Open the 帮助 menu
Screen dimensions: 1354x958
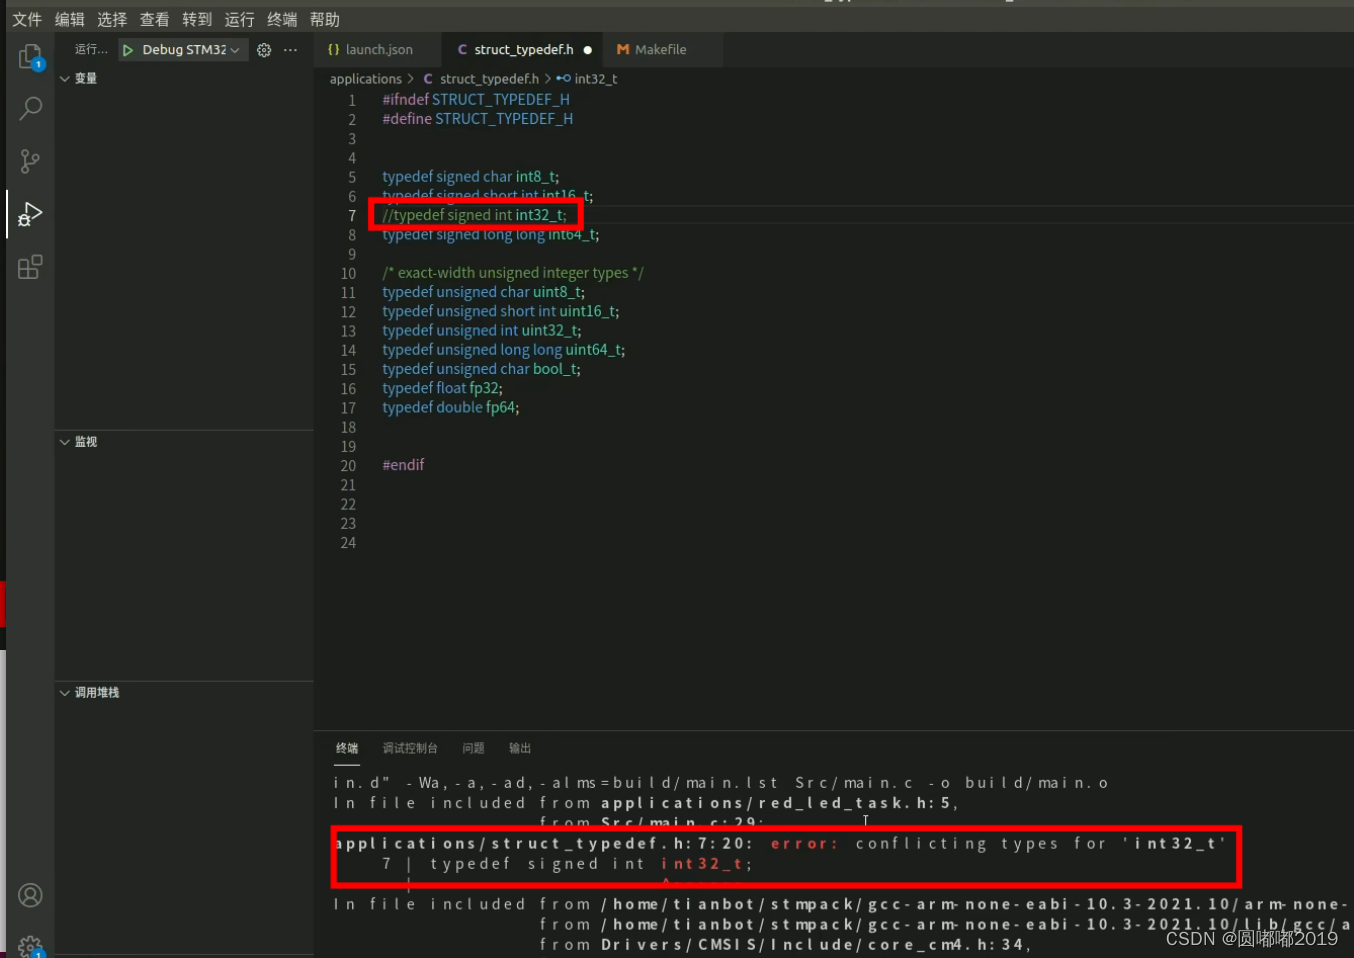(325, 19)
